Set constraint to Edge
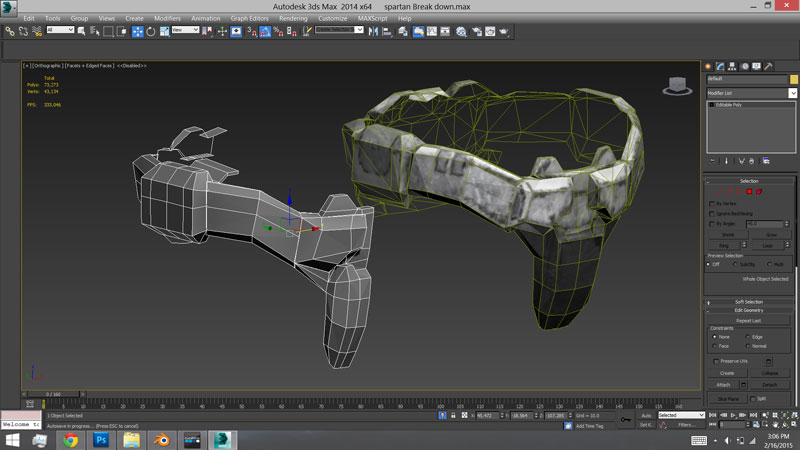Viewport: 800px width, 450px height. (748, 337)
